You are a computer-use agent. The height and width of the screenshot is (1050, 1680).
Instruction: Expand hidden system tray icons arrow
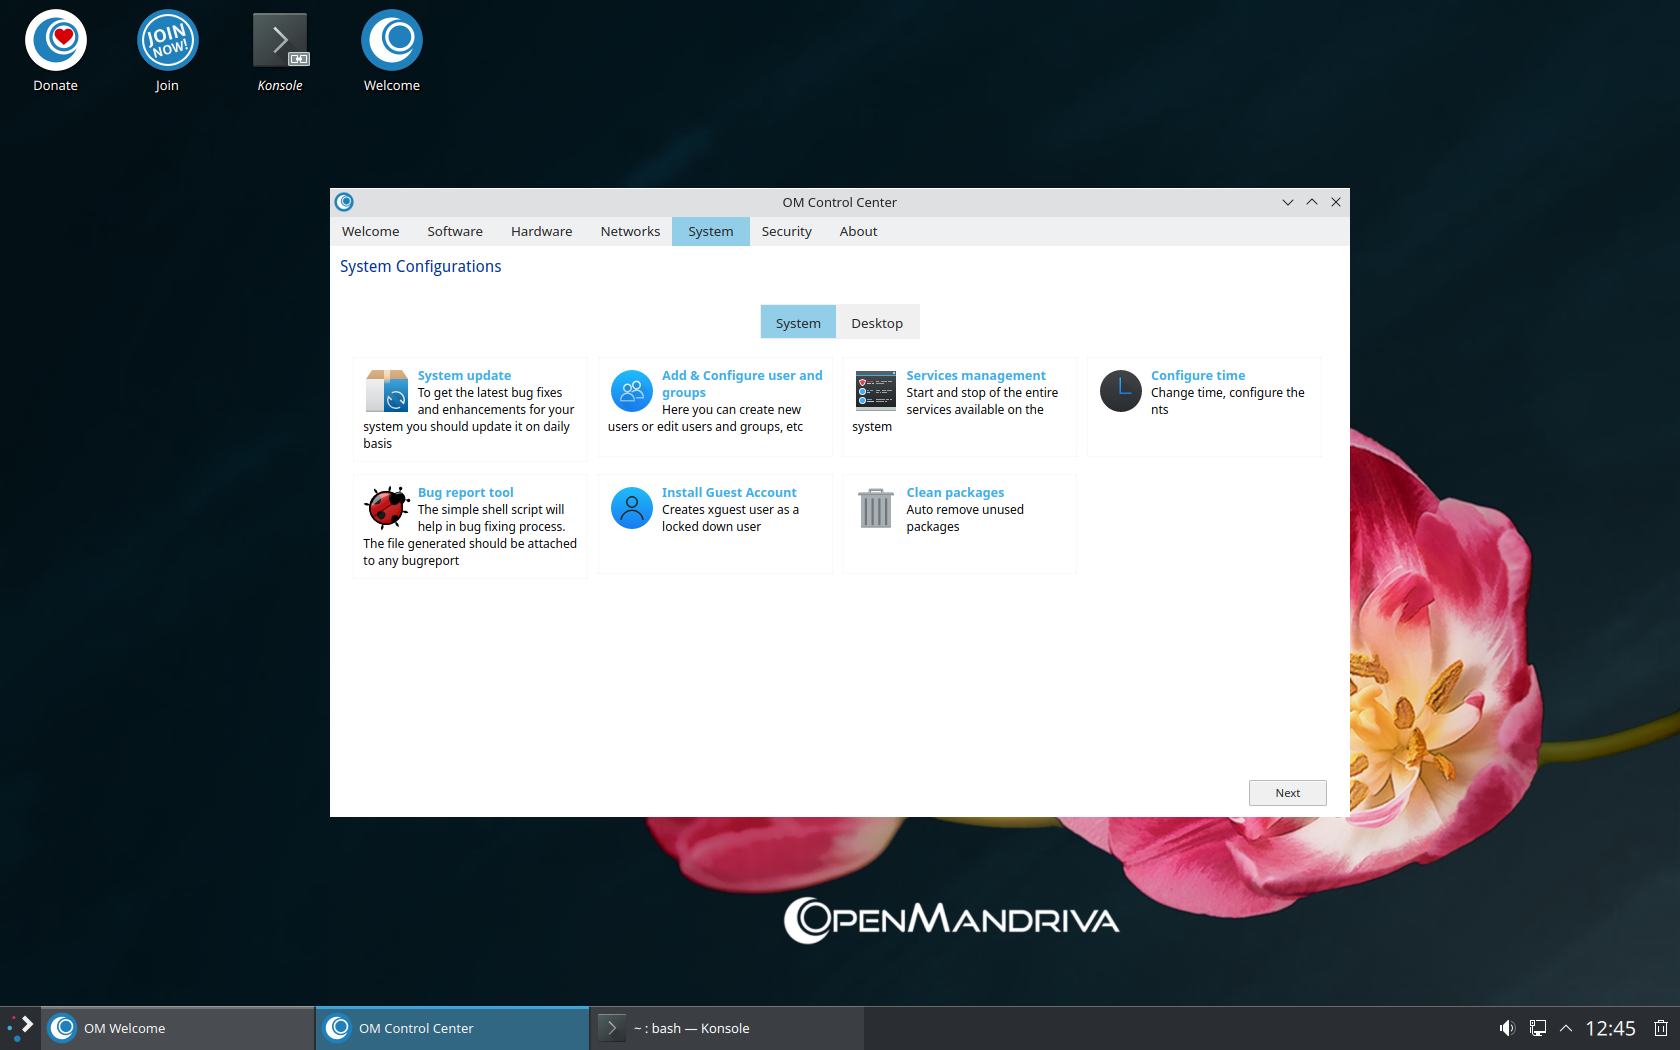[x=1566, y=1028]
